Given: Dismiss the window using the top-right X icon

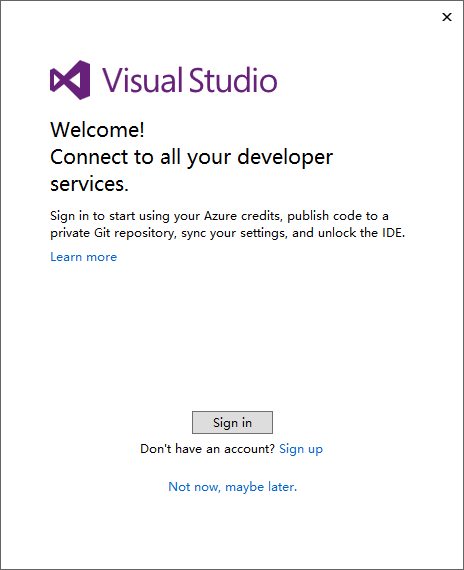Looking at the screenshot, I should pyautogui.click(x=447, y=17).
